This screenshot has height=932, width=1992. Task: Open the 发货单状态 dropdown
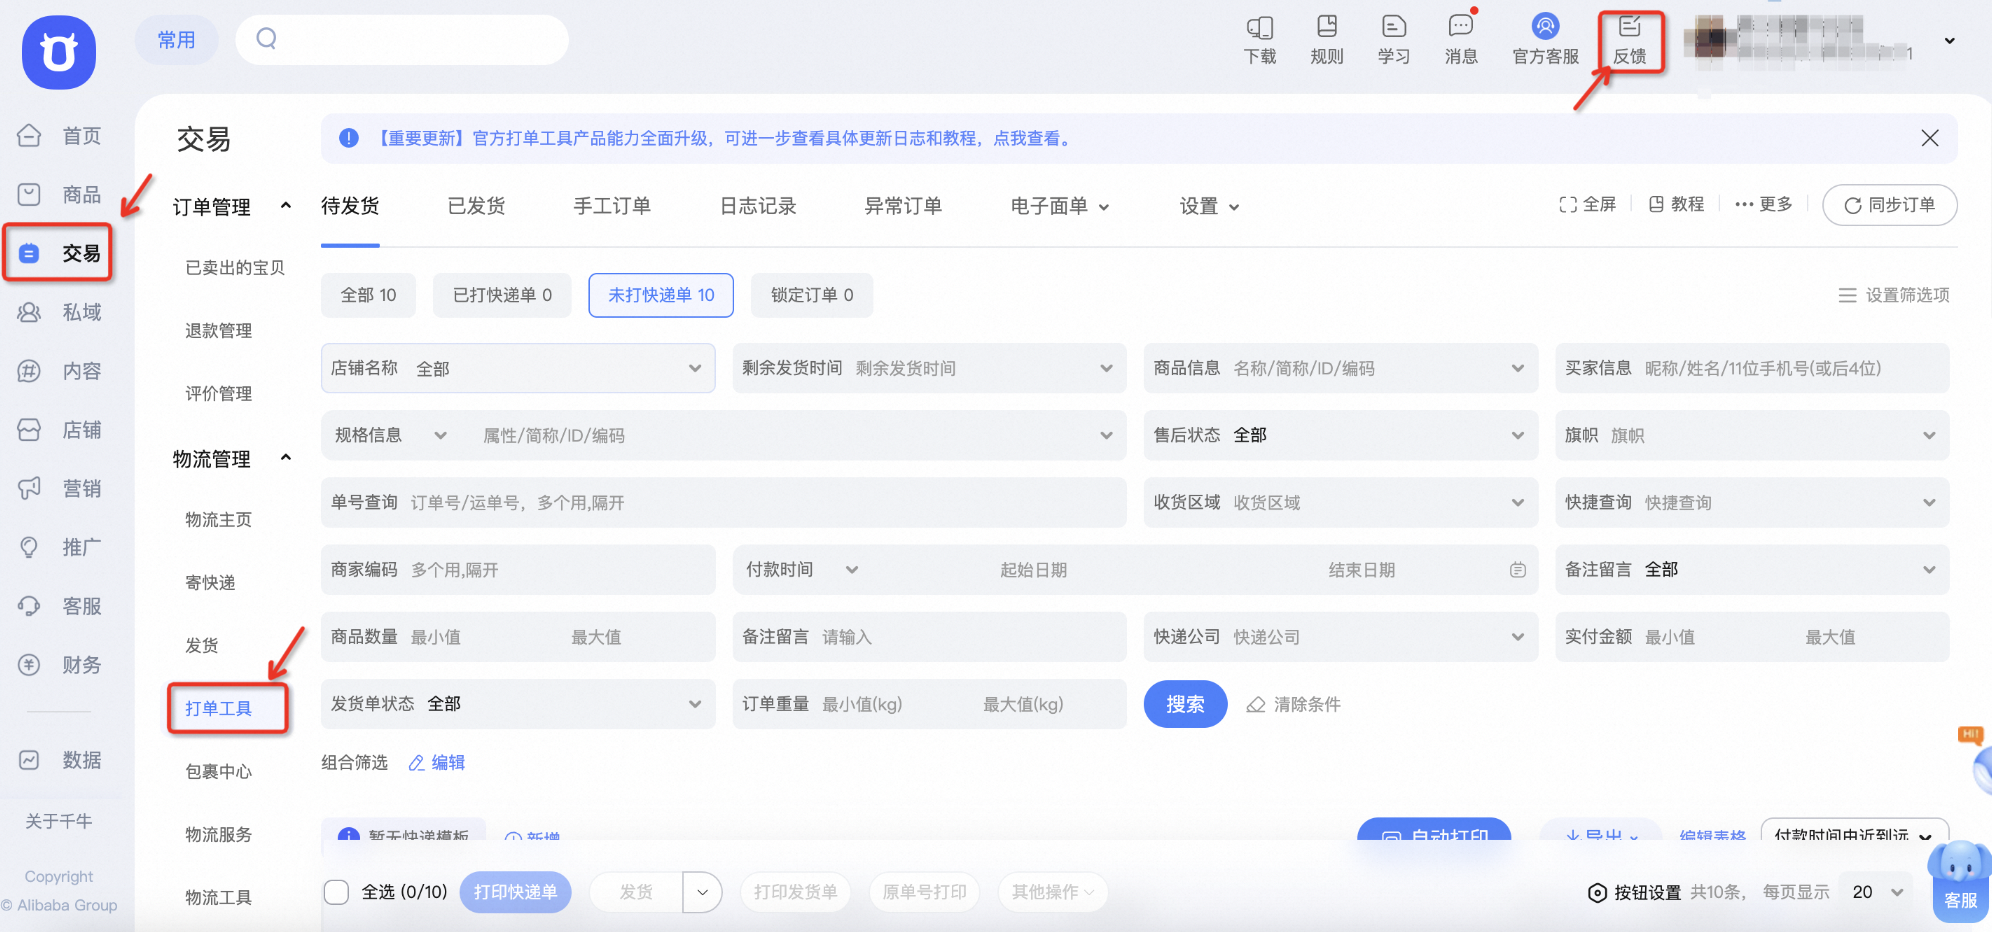(518, 704)
